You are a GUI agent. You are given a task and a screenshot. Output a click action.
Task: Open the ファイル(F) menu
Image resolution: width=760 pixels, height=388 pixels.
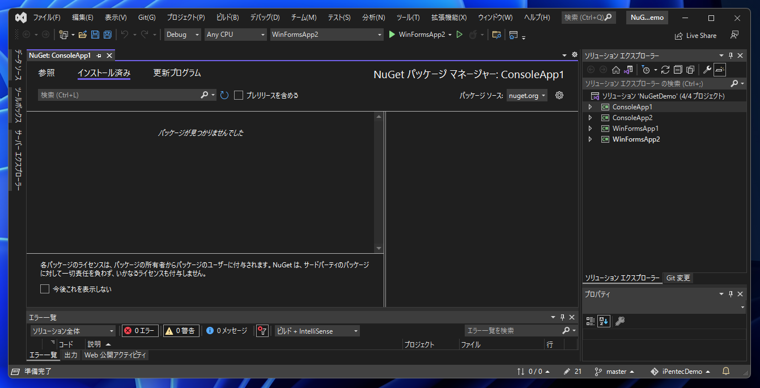pos(47,18)
